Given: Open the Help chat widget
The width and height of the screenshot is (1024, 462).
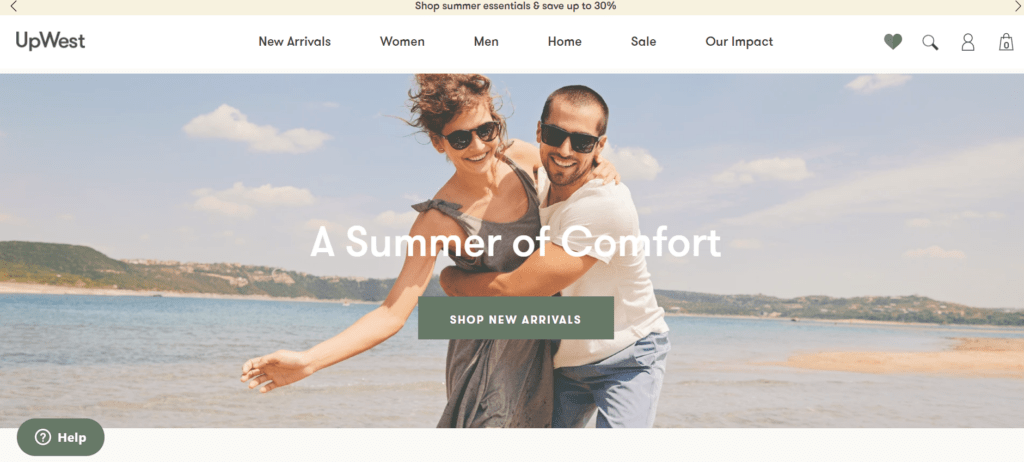Looking at the screenshot, I should [x=60, y=437].
